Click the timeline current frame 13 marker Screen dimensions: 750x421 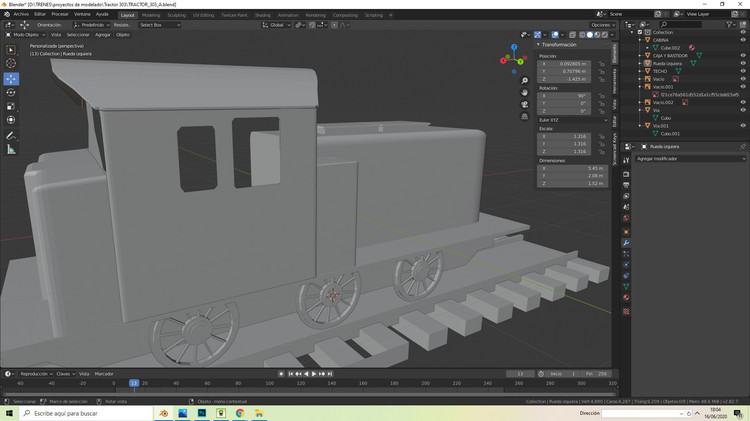tap(133, 383)
